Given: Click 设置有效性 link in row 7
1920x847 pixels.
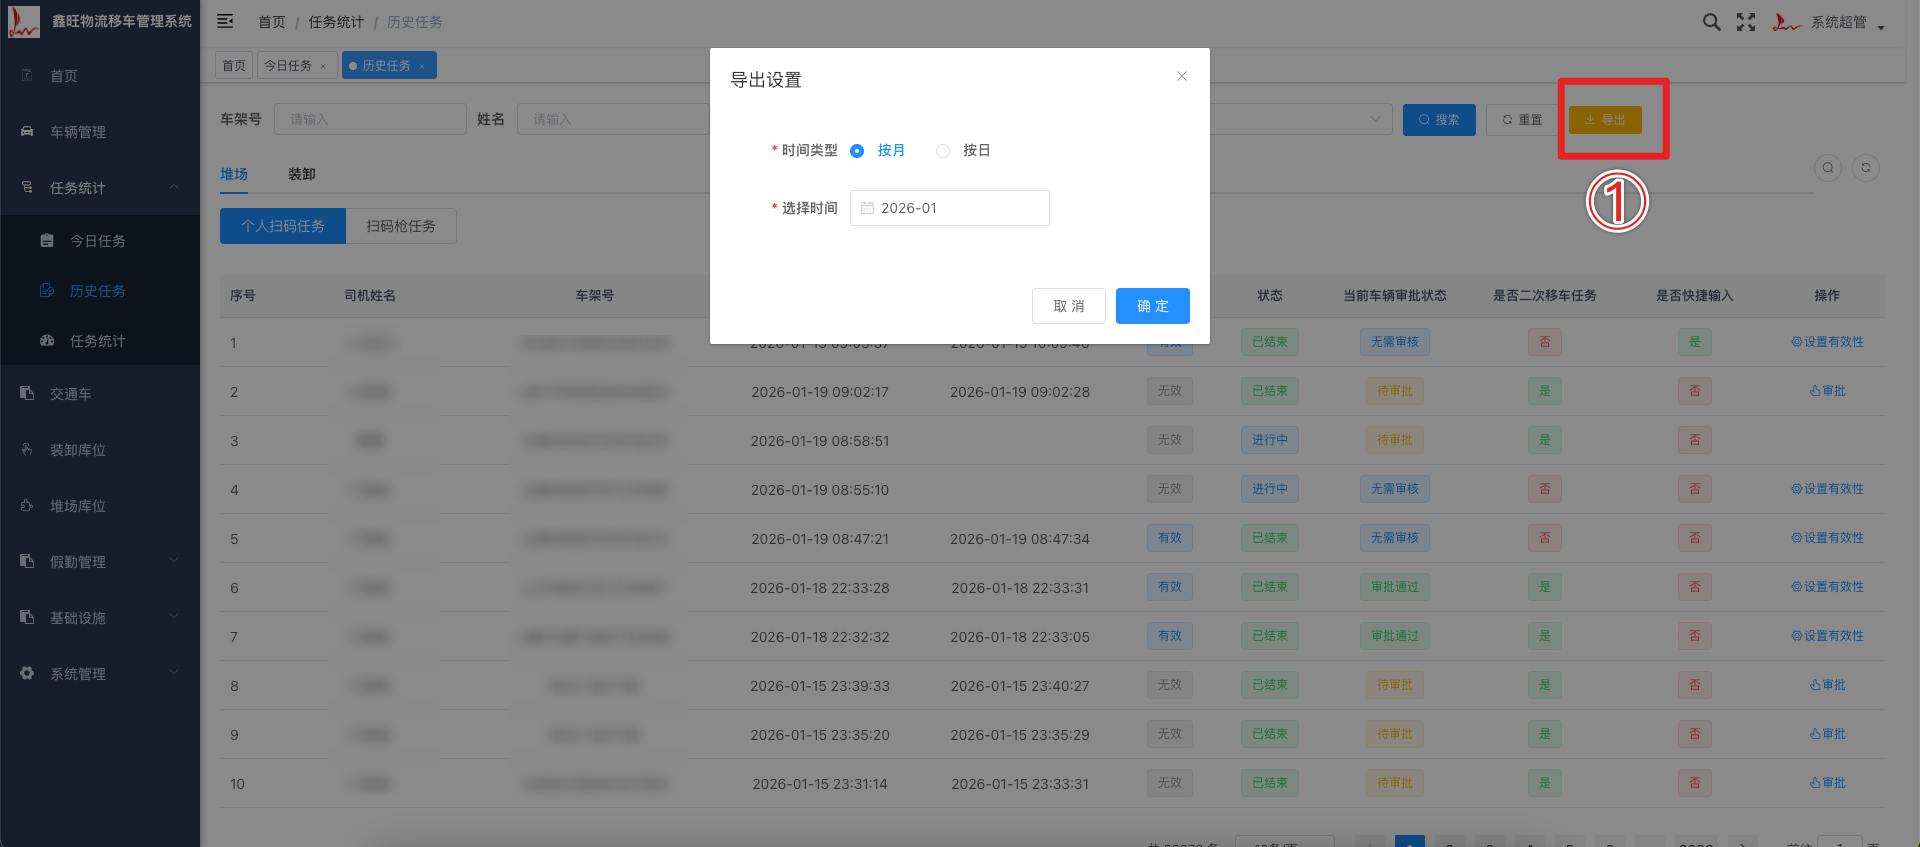Looking at the screenshot, I should click(1827, 636).
